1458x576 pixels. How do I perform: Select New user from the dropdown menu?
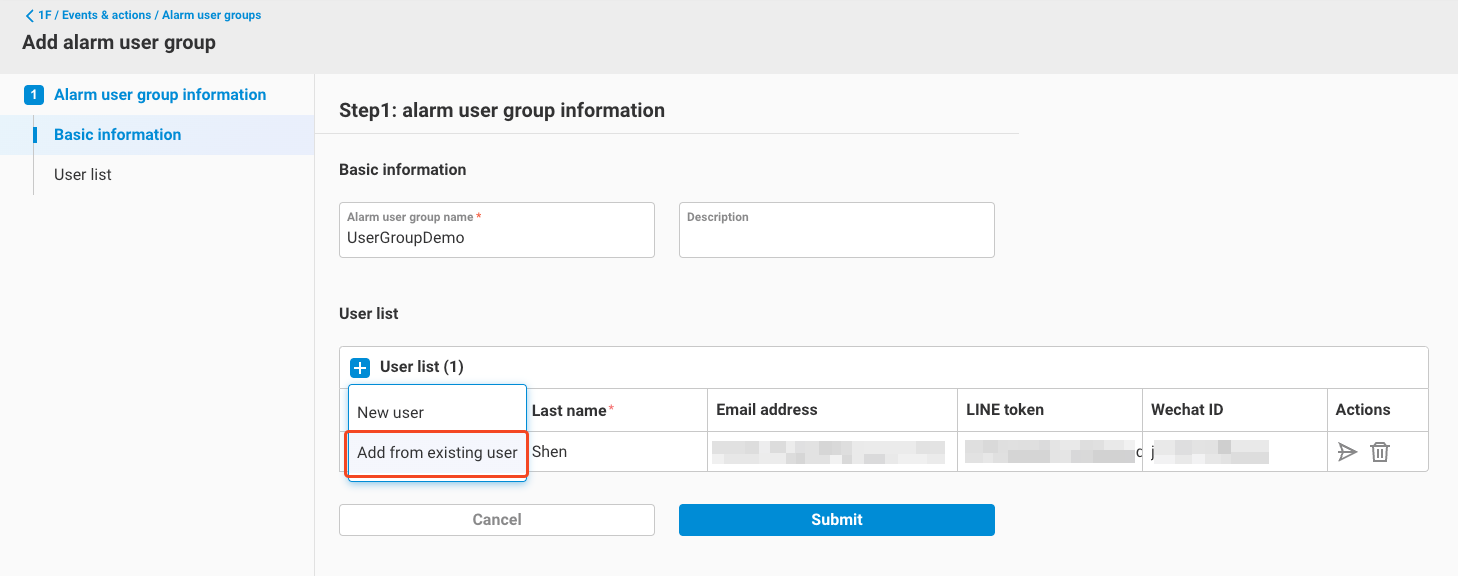(391, 412)
